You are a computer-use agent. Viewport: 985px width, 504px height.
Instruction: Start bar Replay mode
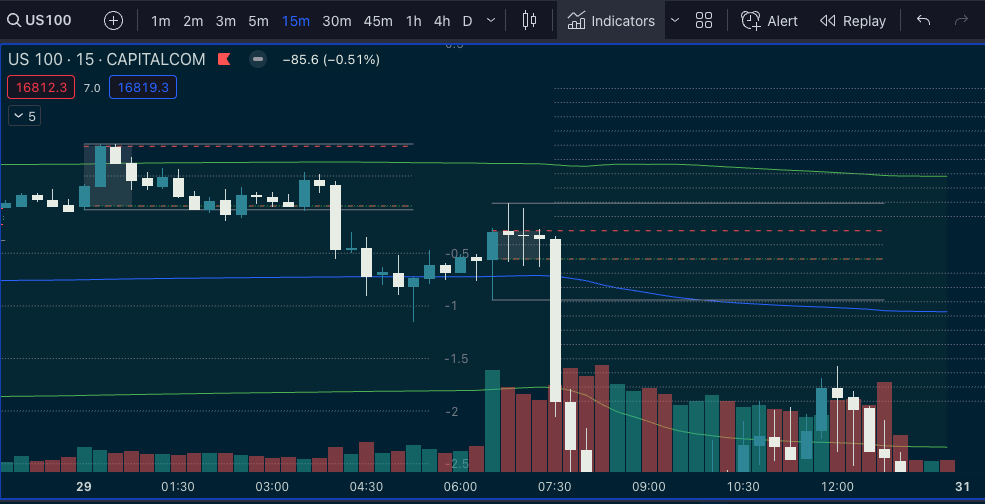coord(852,20)
